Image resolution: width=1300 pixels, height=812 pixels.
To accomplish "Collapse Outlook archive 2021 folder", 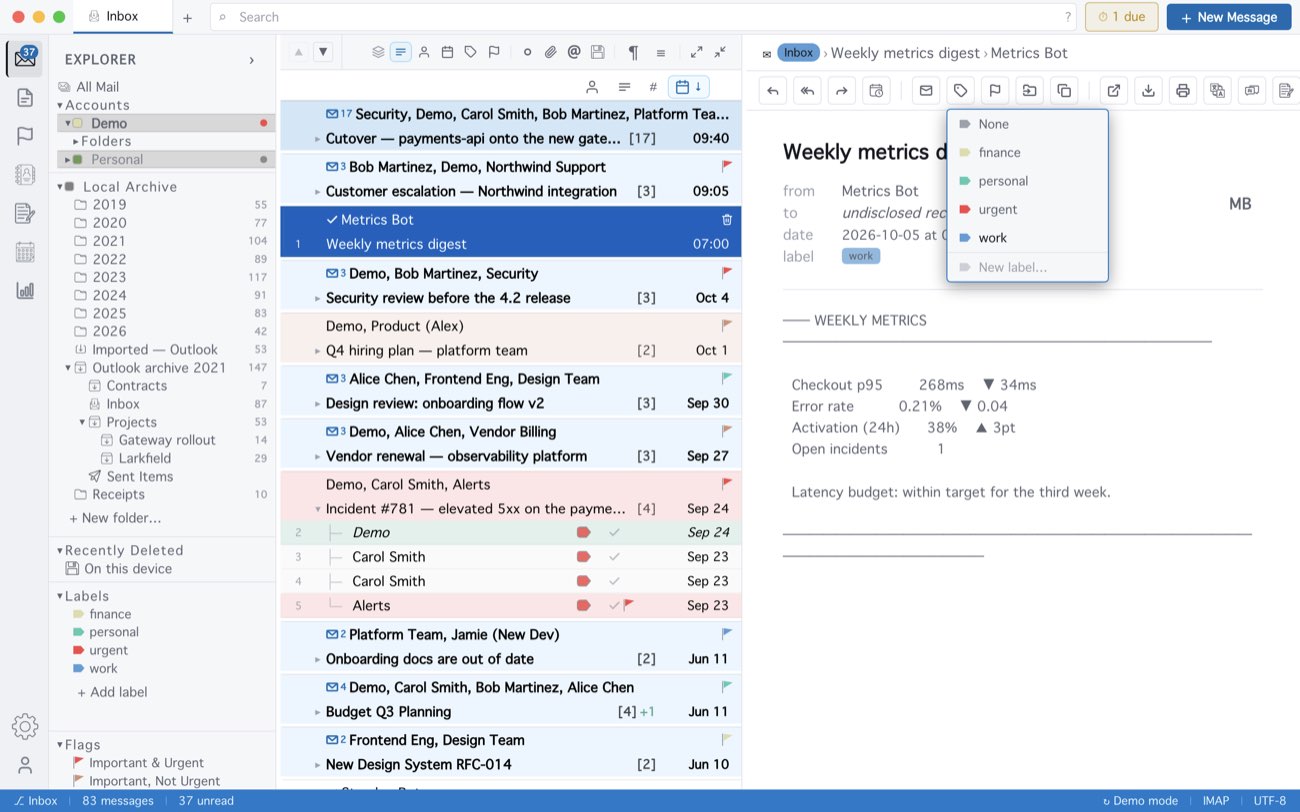I will click(x=68, y=368).
